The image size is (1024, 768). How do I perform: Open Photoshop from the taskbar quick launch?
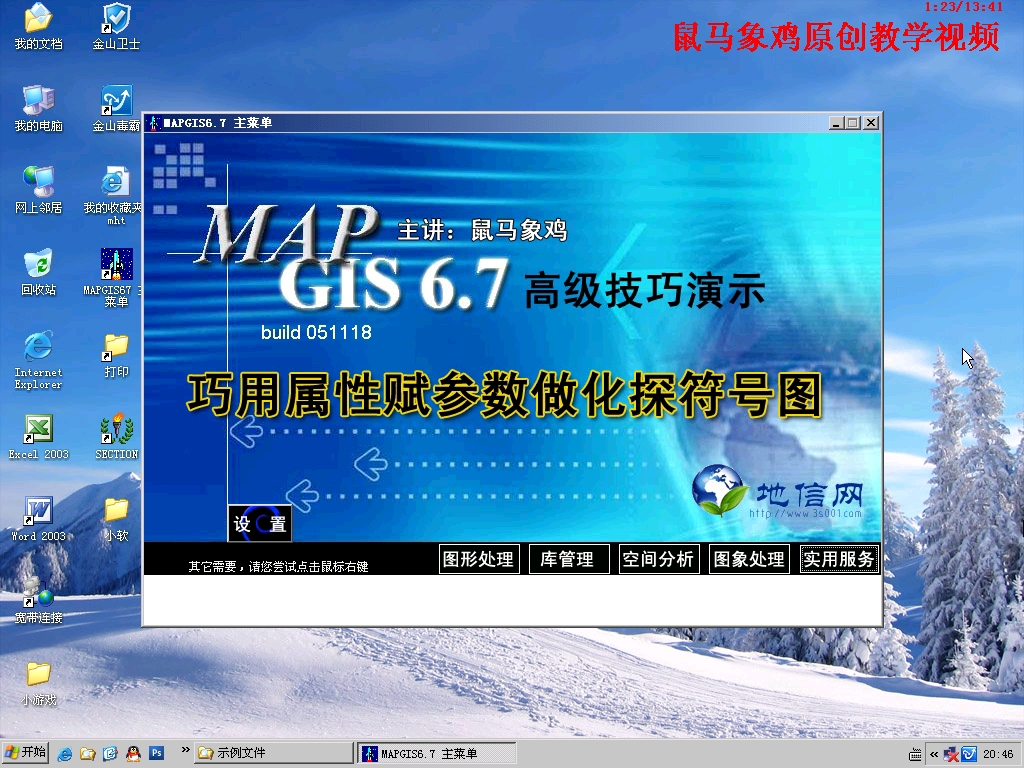point(157,753)
